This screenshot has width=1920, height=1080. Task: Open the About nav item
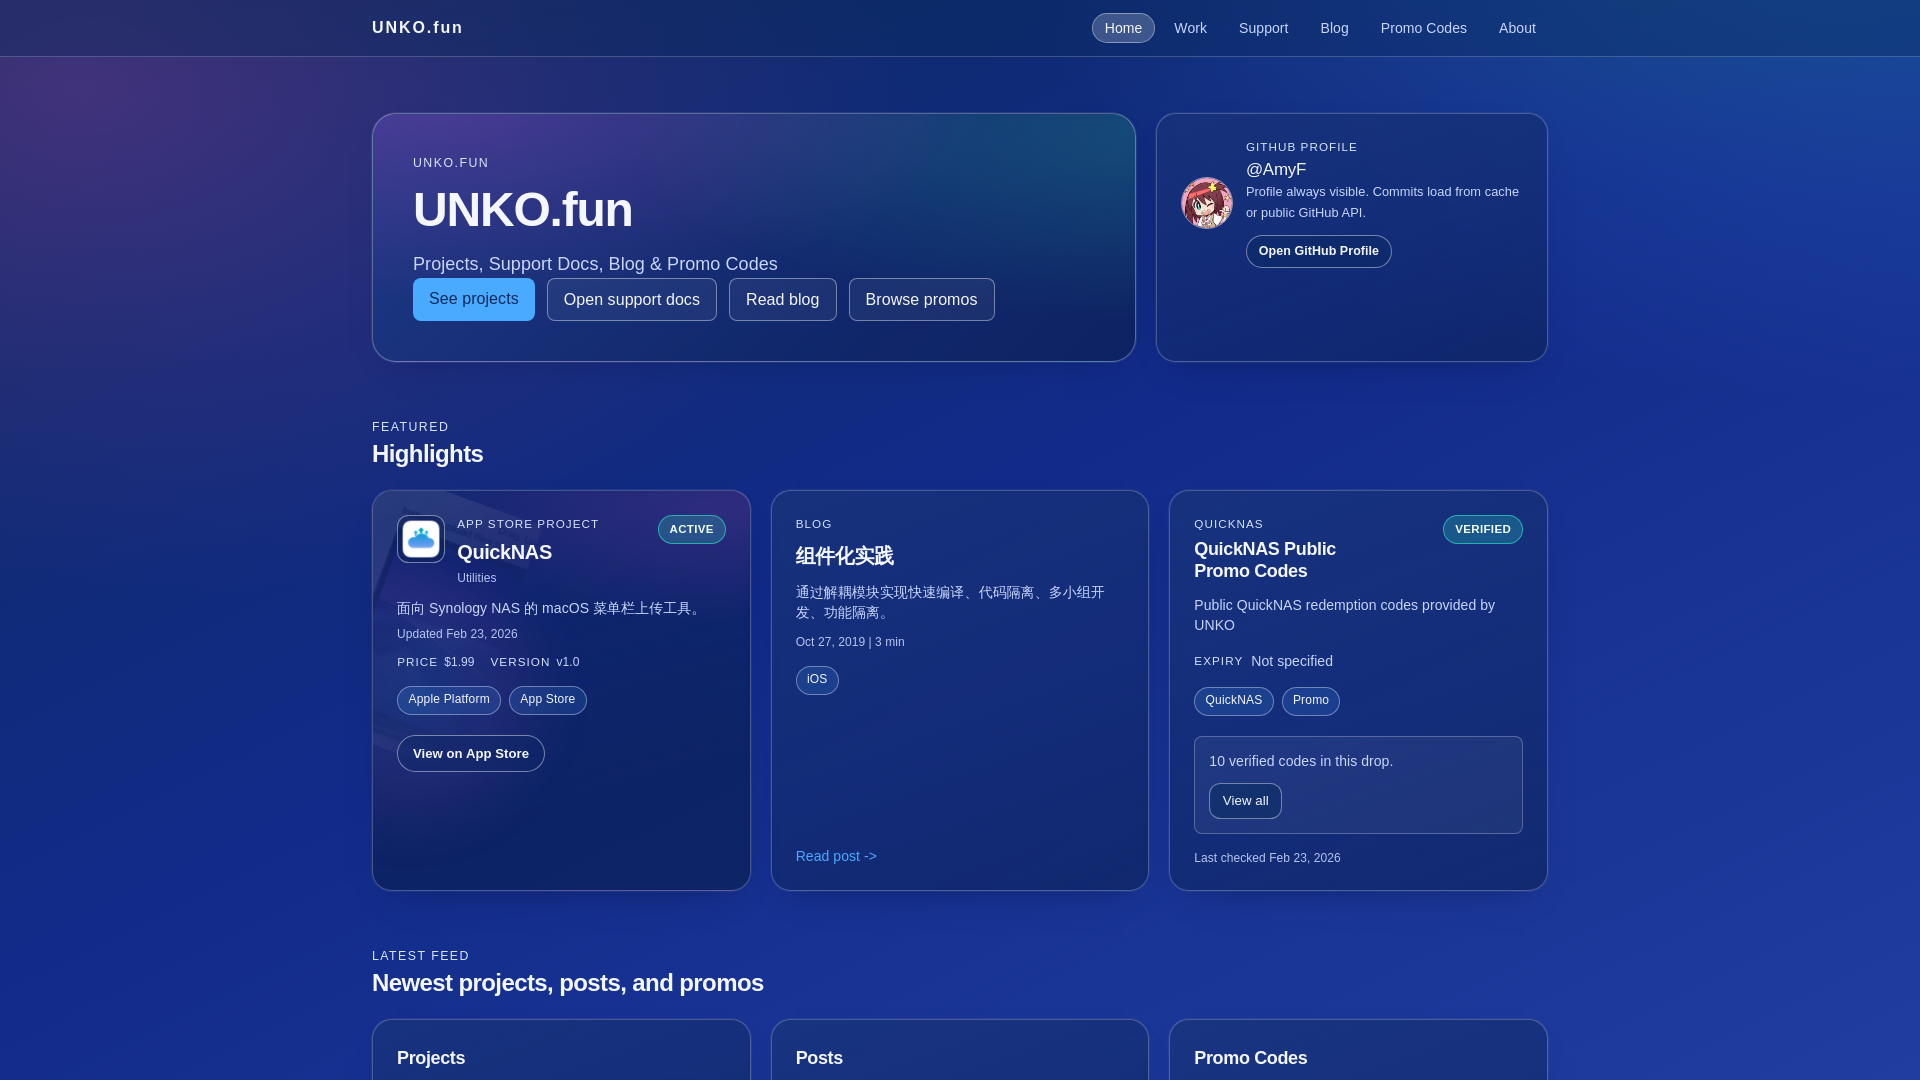(x=1517, y=28)
